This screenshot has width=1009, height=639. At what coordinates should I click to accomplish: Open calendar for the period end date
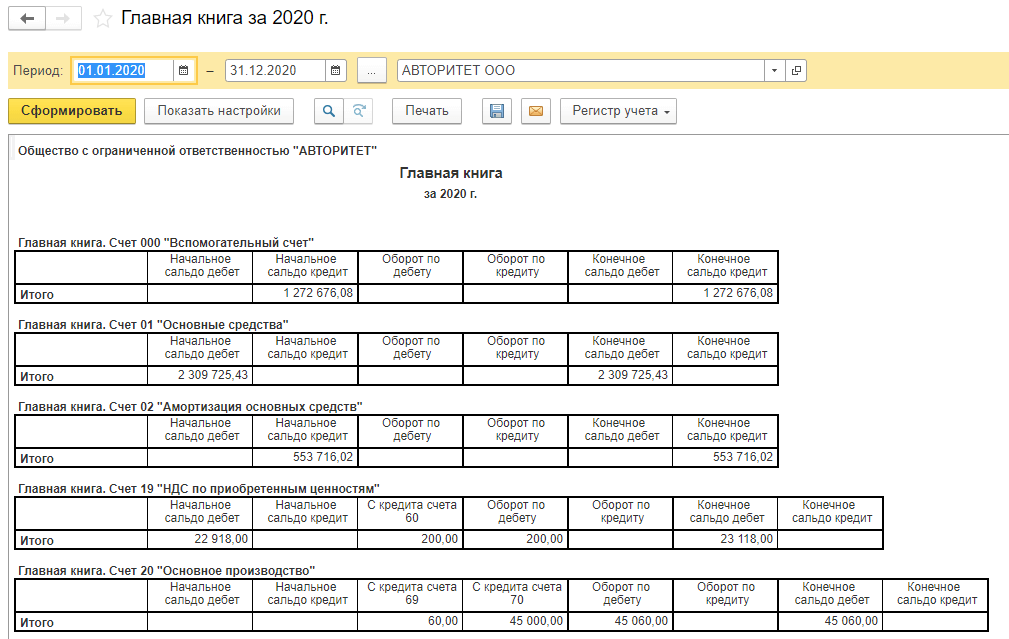(x=336, y=71)
